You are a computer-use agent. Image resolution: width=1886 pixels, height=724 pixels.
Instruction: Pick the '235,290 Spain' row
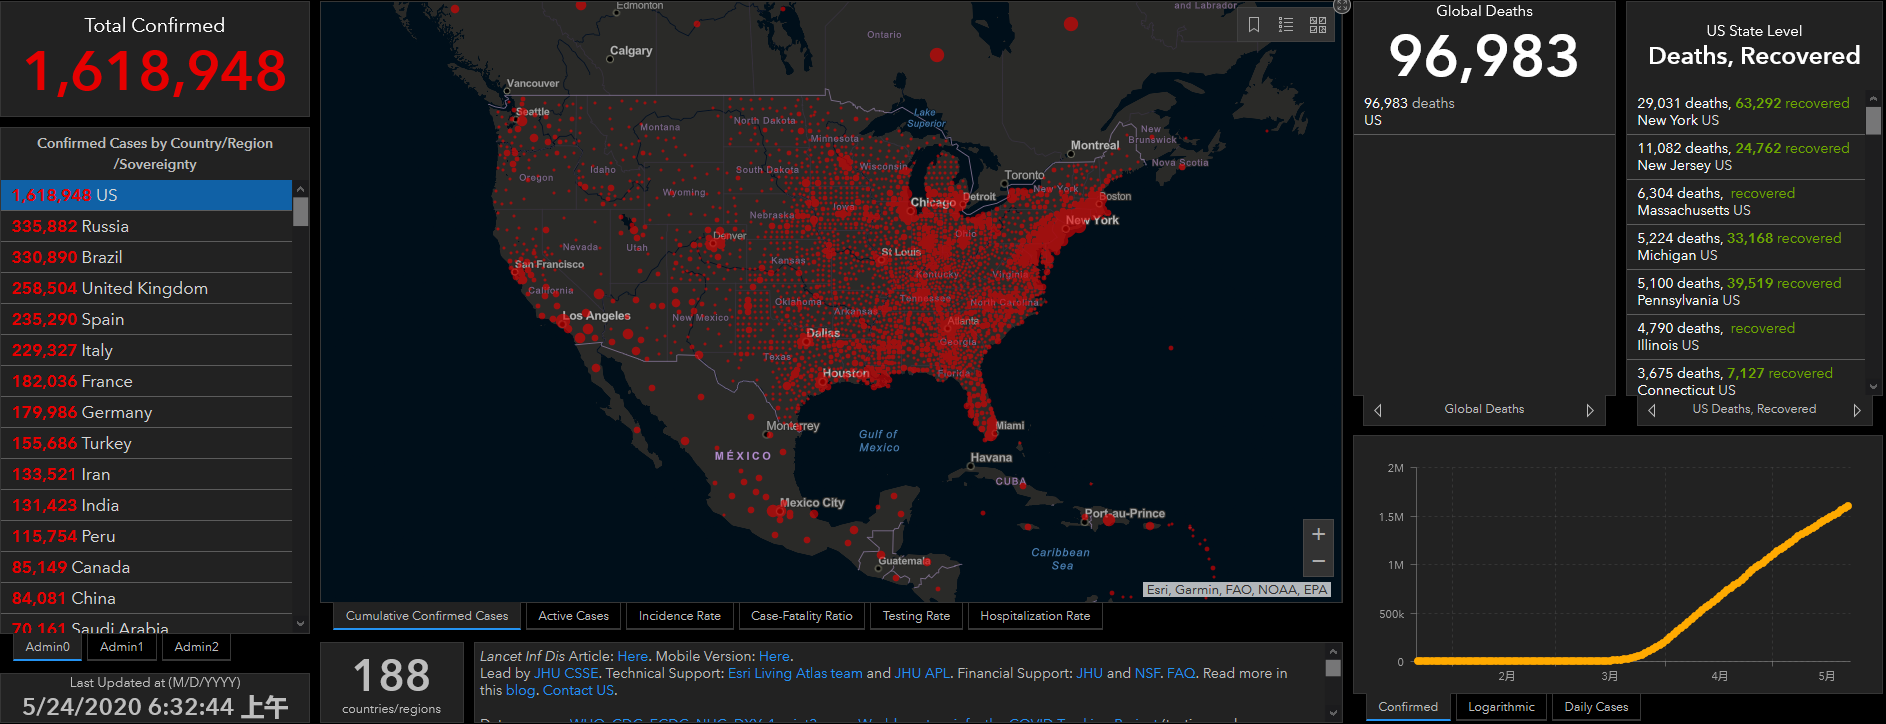[147, 319]
